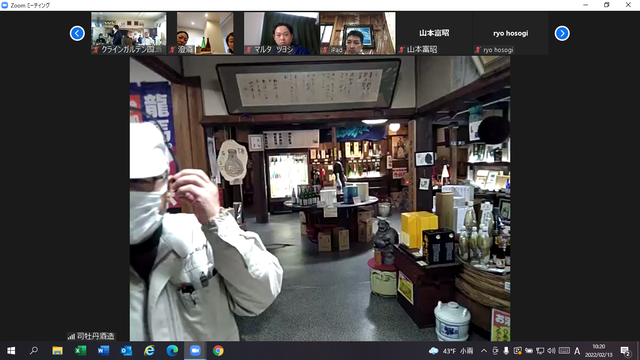Open Word from the taskbar
This screenshot has height=360, width=640.
tap(103, 351)
